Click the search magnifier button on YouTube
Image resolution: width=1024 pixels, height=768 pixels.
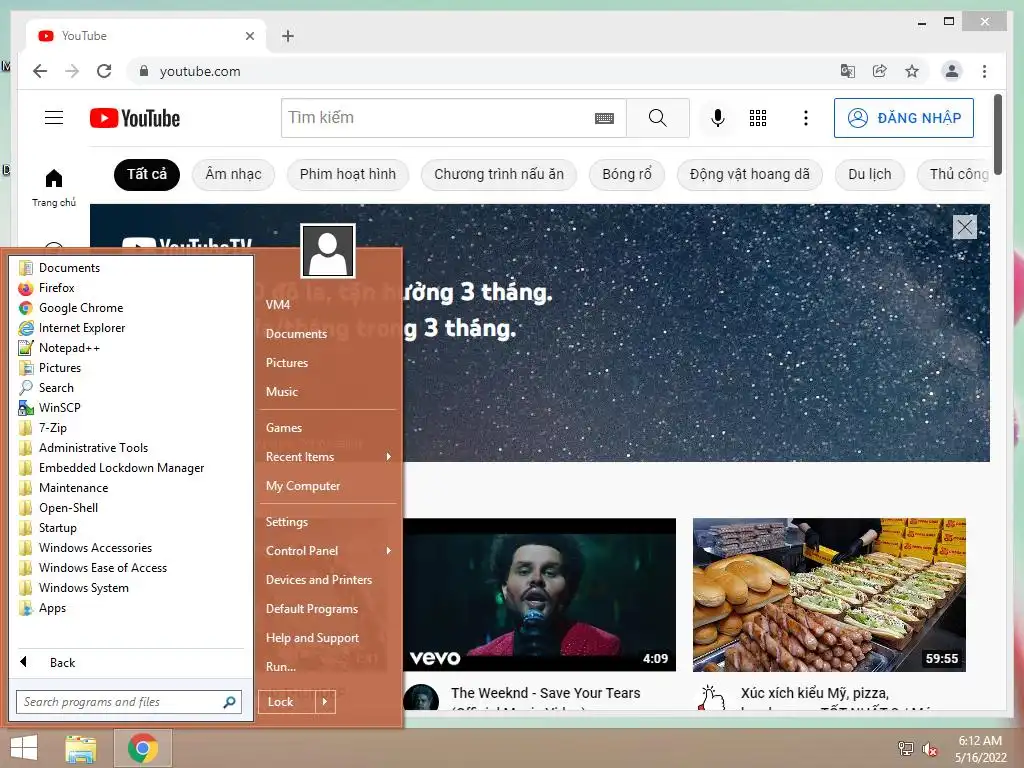[658, 118]
